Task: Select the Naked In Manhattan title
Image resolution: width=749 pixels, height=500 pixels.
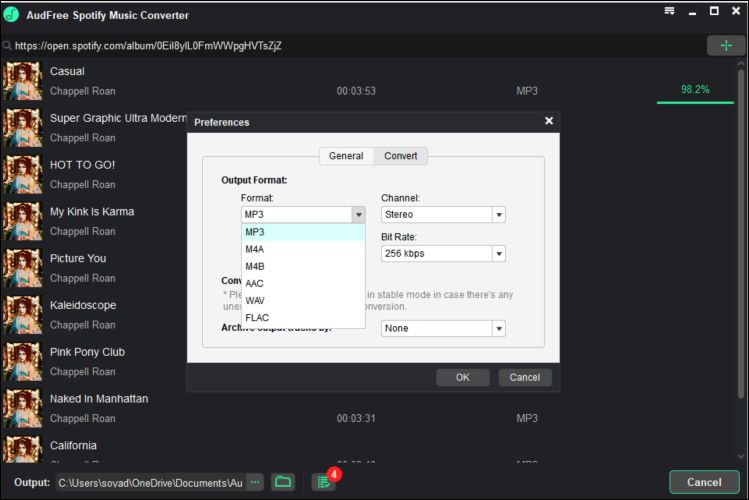Action: (x=99, y=399)
